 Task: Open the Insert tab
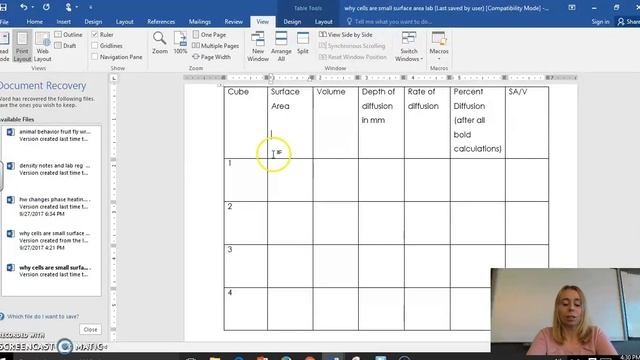63,22
